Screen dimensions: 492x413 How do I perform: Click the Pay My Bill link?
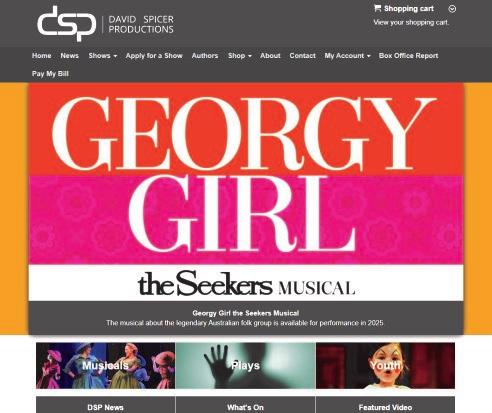tap(50, 74)
